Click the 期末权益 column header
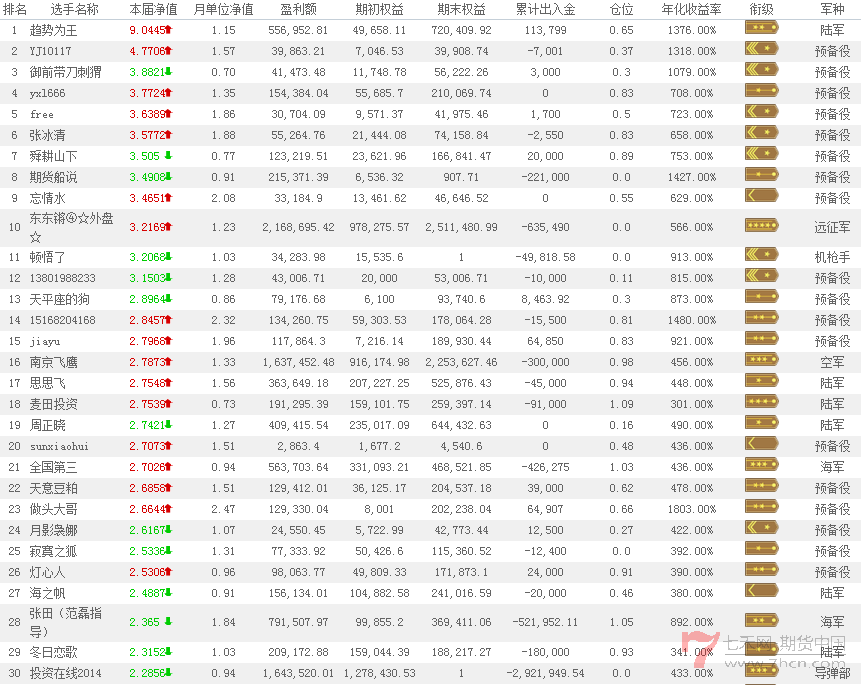This screenshot has height=685, width=861. point(461,9)
